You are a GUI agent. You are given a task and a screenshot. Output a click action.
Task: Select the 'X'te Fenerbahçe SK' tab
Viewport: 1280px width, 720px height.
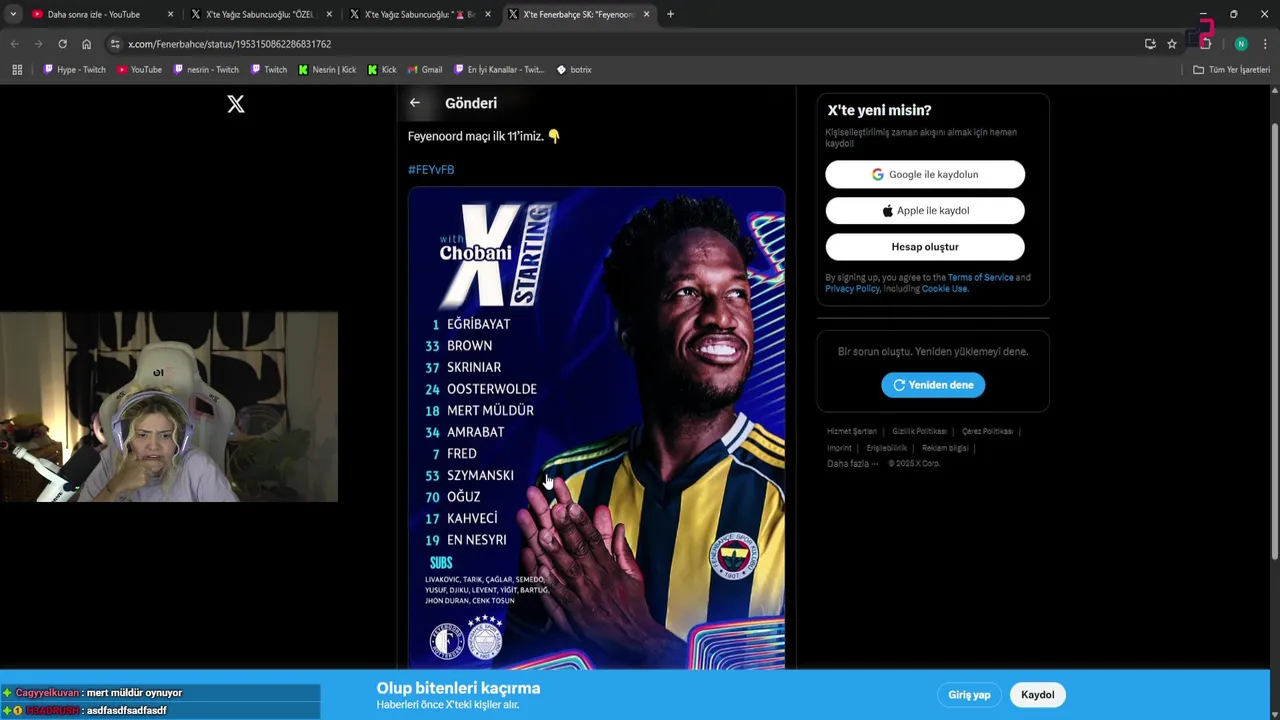pos(578,15)
